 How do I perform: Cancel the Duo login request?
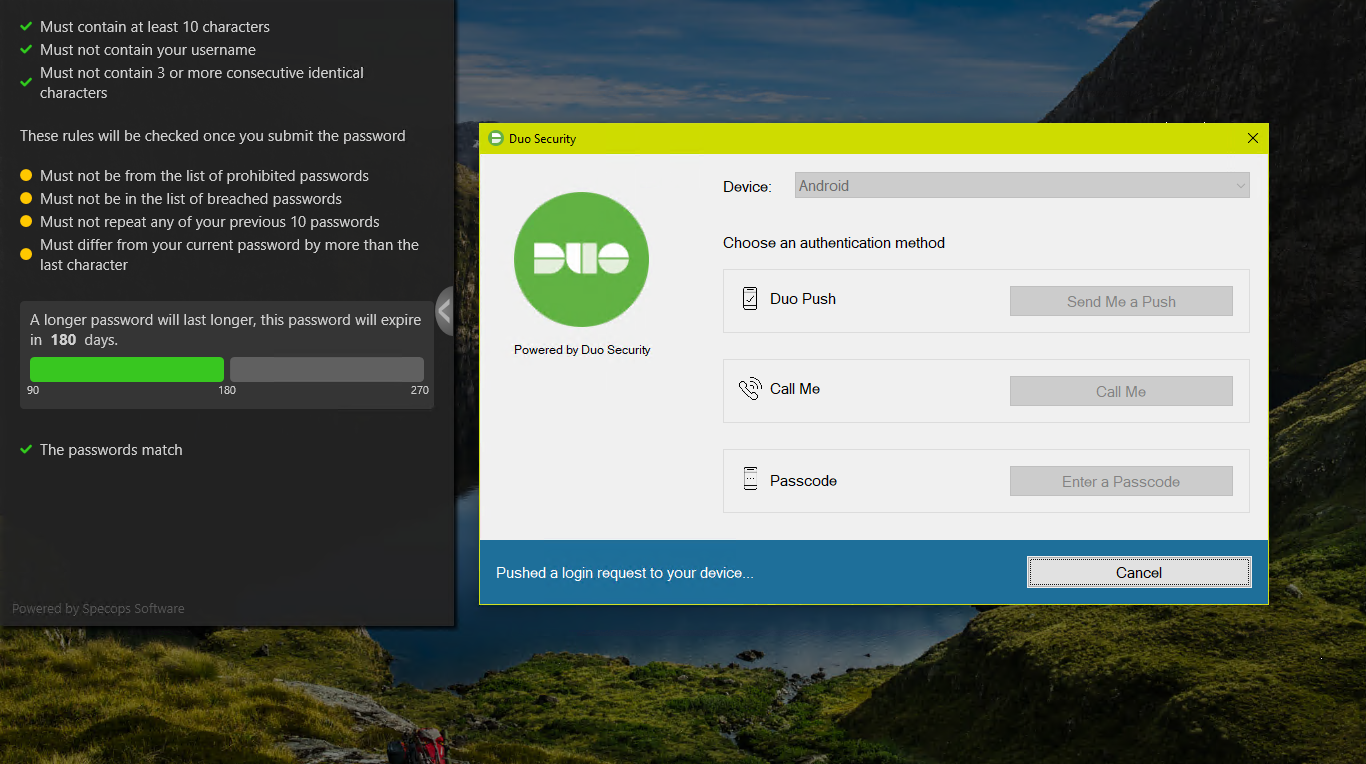tap(1139, 572)
